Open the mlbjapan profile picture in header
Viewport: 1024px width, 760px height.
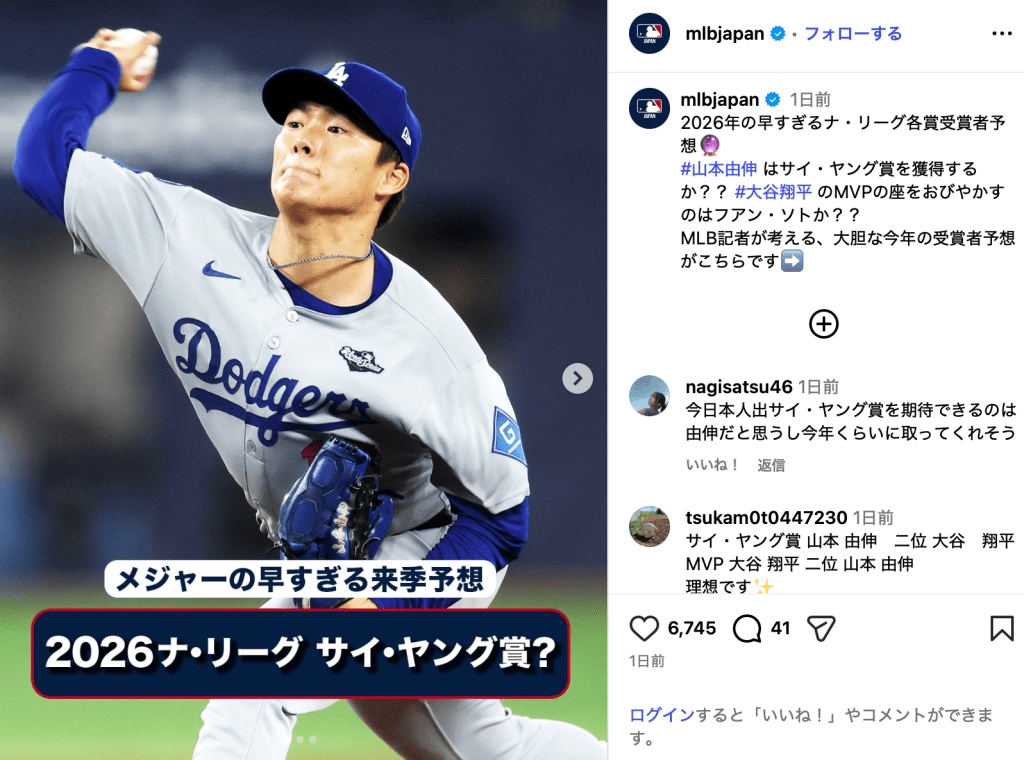pyautogui.click(x=649, y=33)
